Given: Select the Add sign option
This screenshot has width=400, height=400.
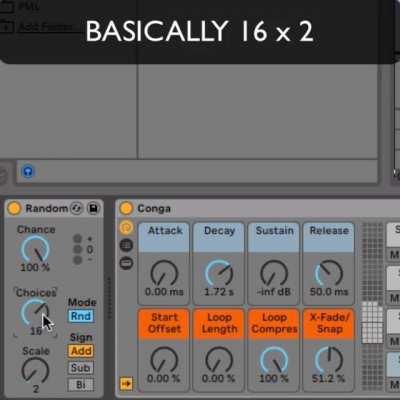Looking at the screenshot, I should pos(81,351).
